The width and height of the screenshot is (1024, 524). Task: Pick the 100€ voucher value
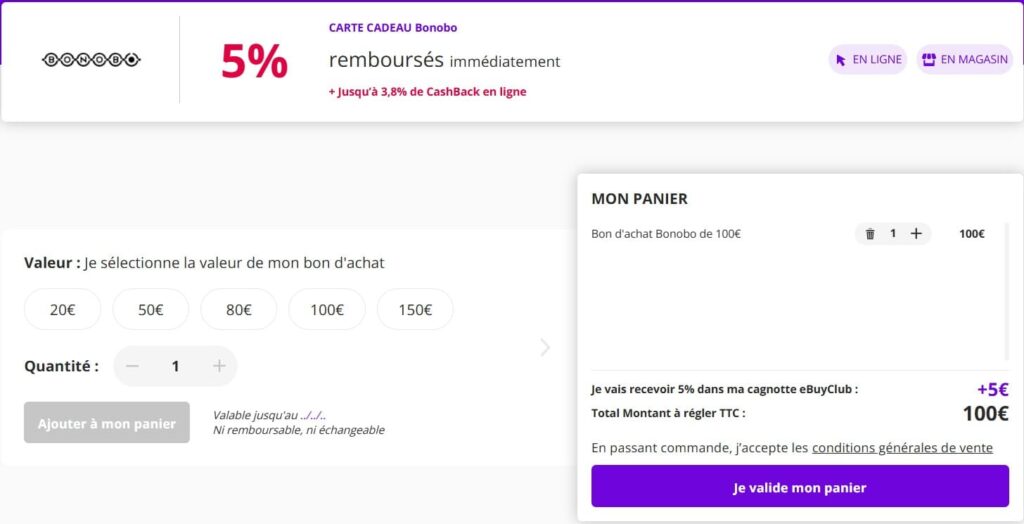[326, 310]
